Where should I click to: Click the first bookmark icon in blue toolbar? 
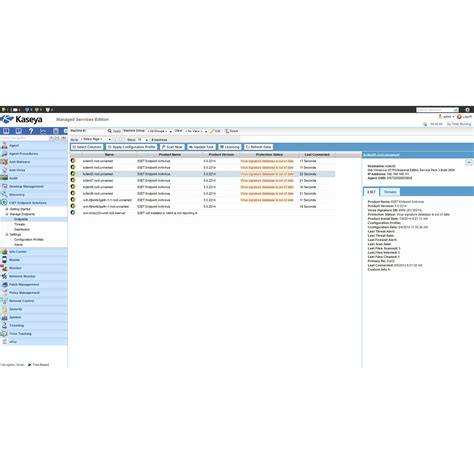[6, 131]
